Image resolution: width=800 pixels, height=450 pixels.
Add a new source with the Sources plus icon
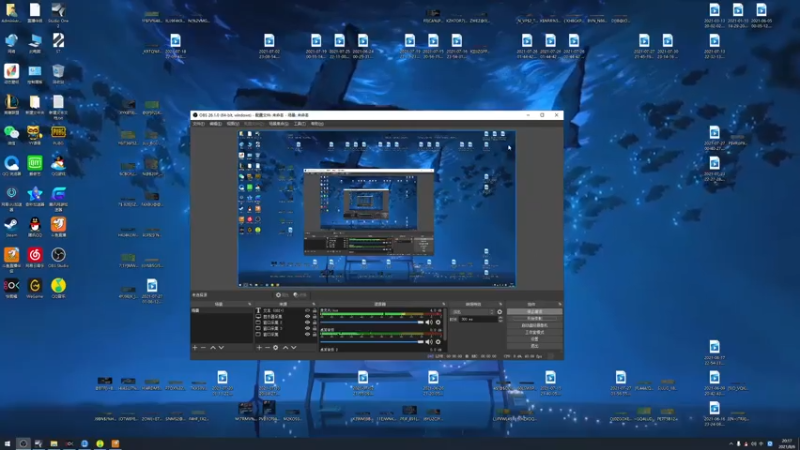point(259,347)
